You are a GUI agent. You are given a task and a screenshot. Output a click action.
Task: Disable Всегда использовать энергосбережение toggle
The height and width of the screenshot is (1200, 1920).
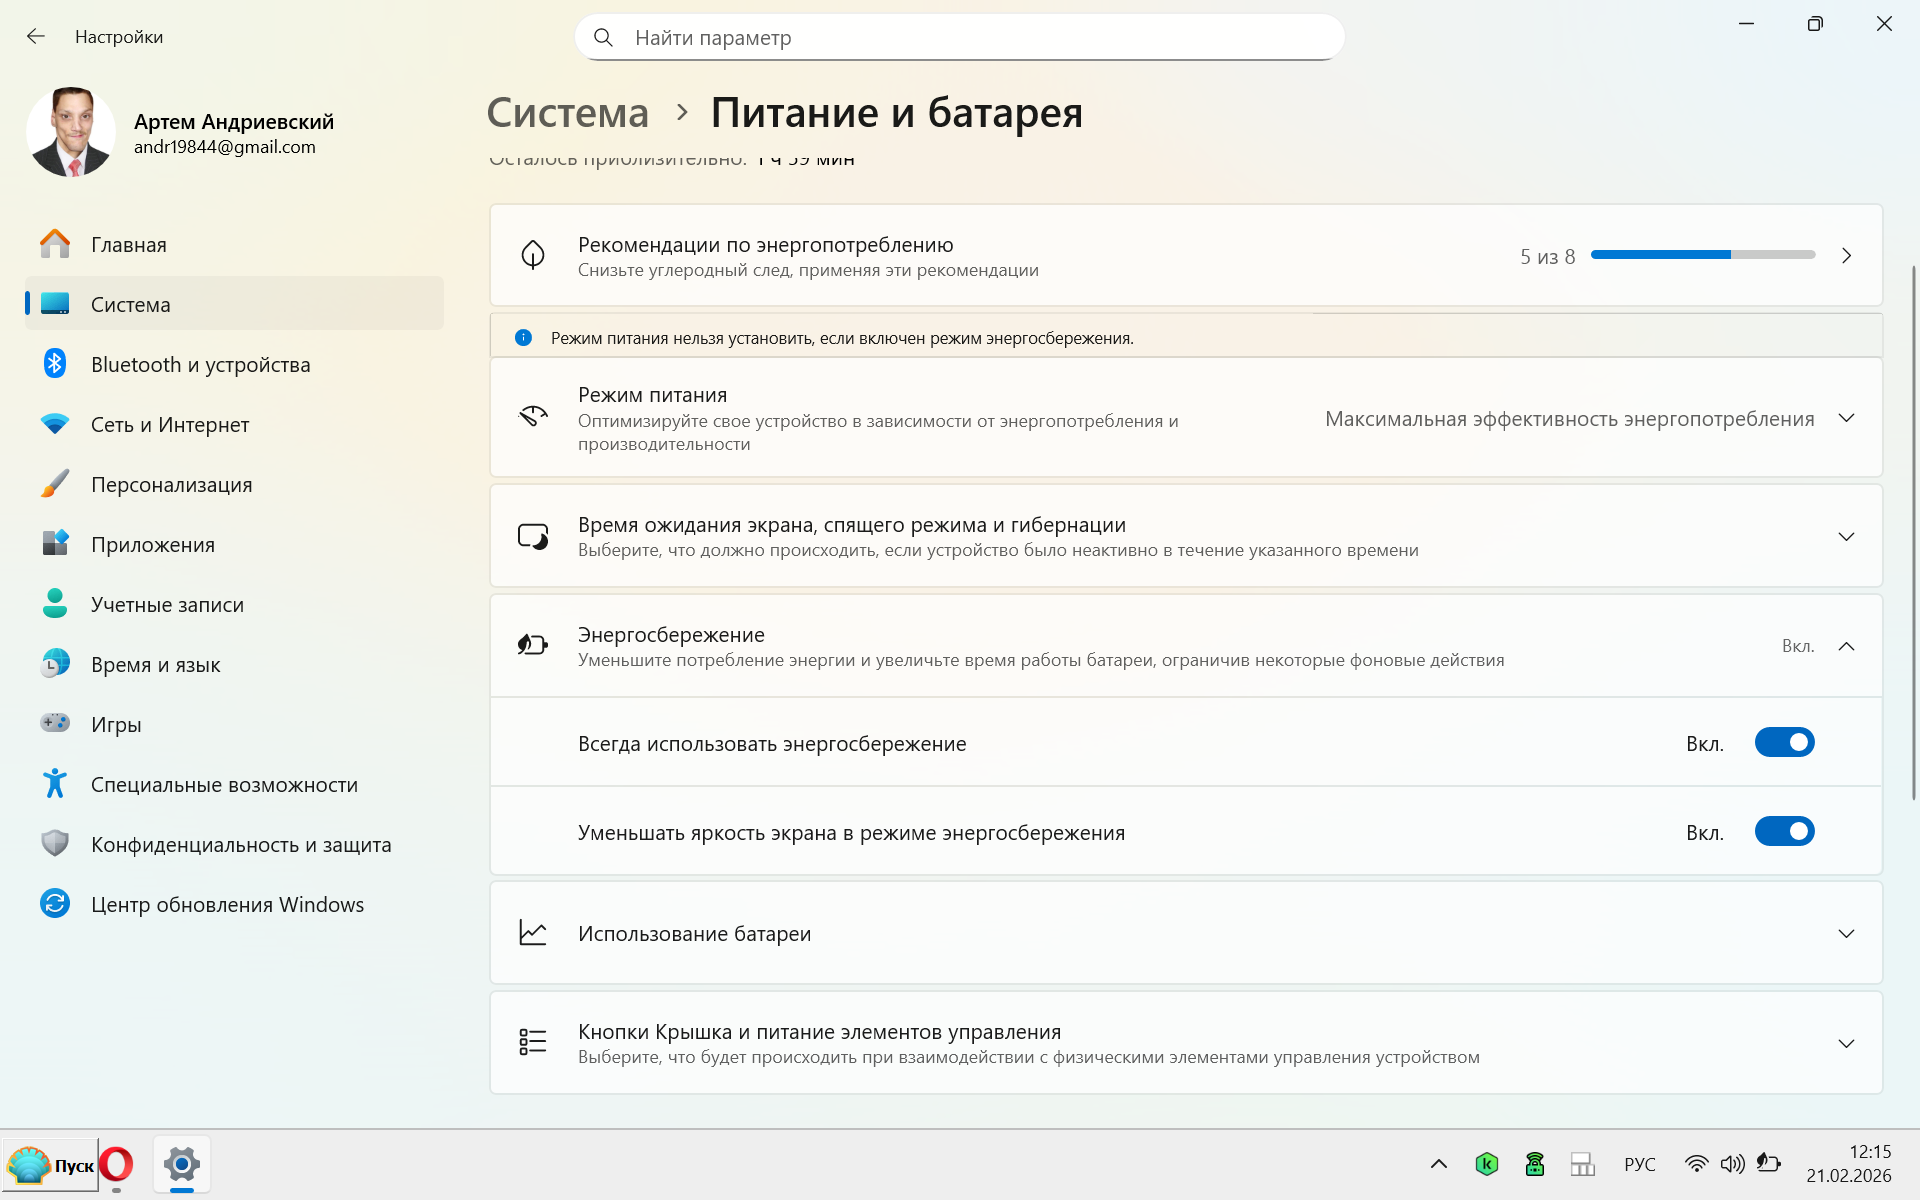click(1784, 743)
